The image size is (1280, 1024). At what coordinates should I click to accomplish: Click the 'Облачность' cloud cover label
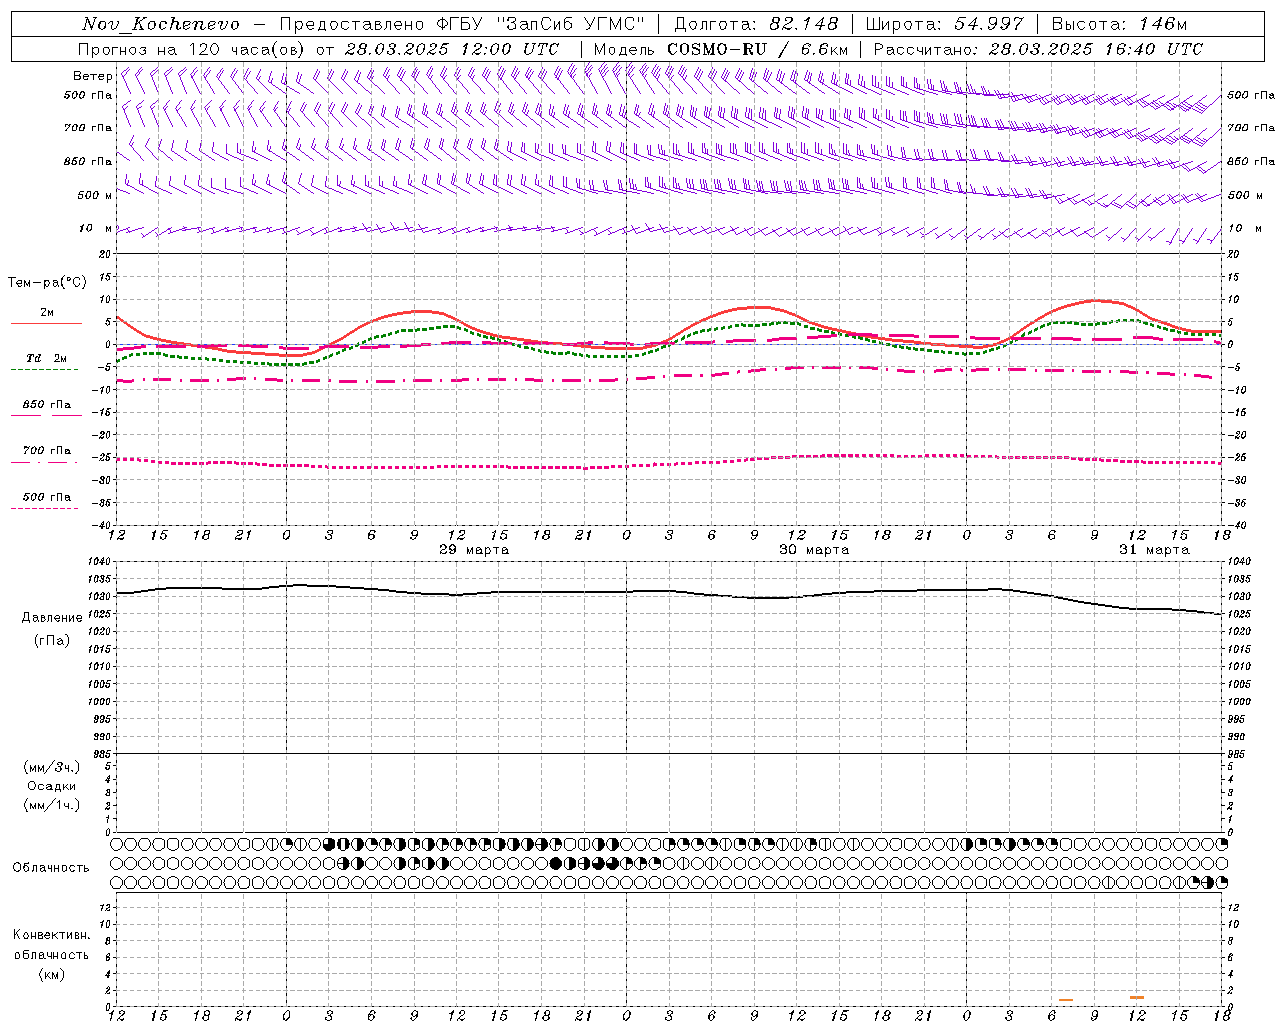click(x=51, y=867)
